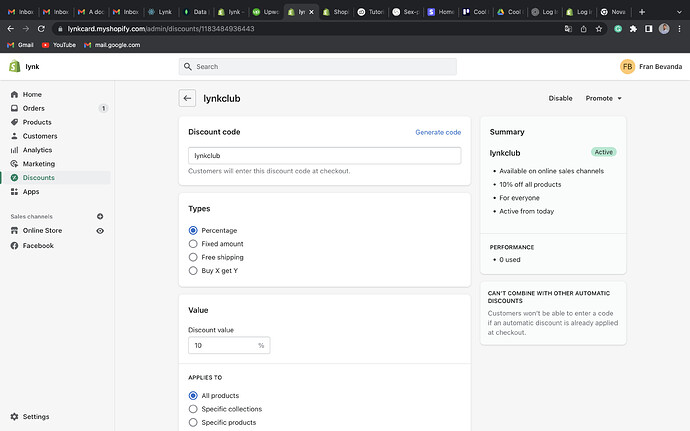Open Home from the sidebar
The width and height of the screenshot is (690, 431).
click(32, 94)
